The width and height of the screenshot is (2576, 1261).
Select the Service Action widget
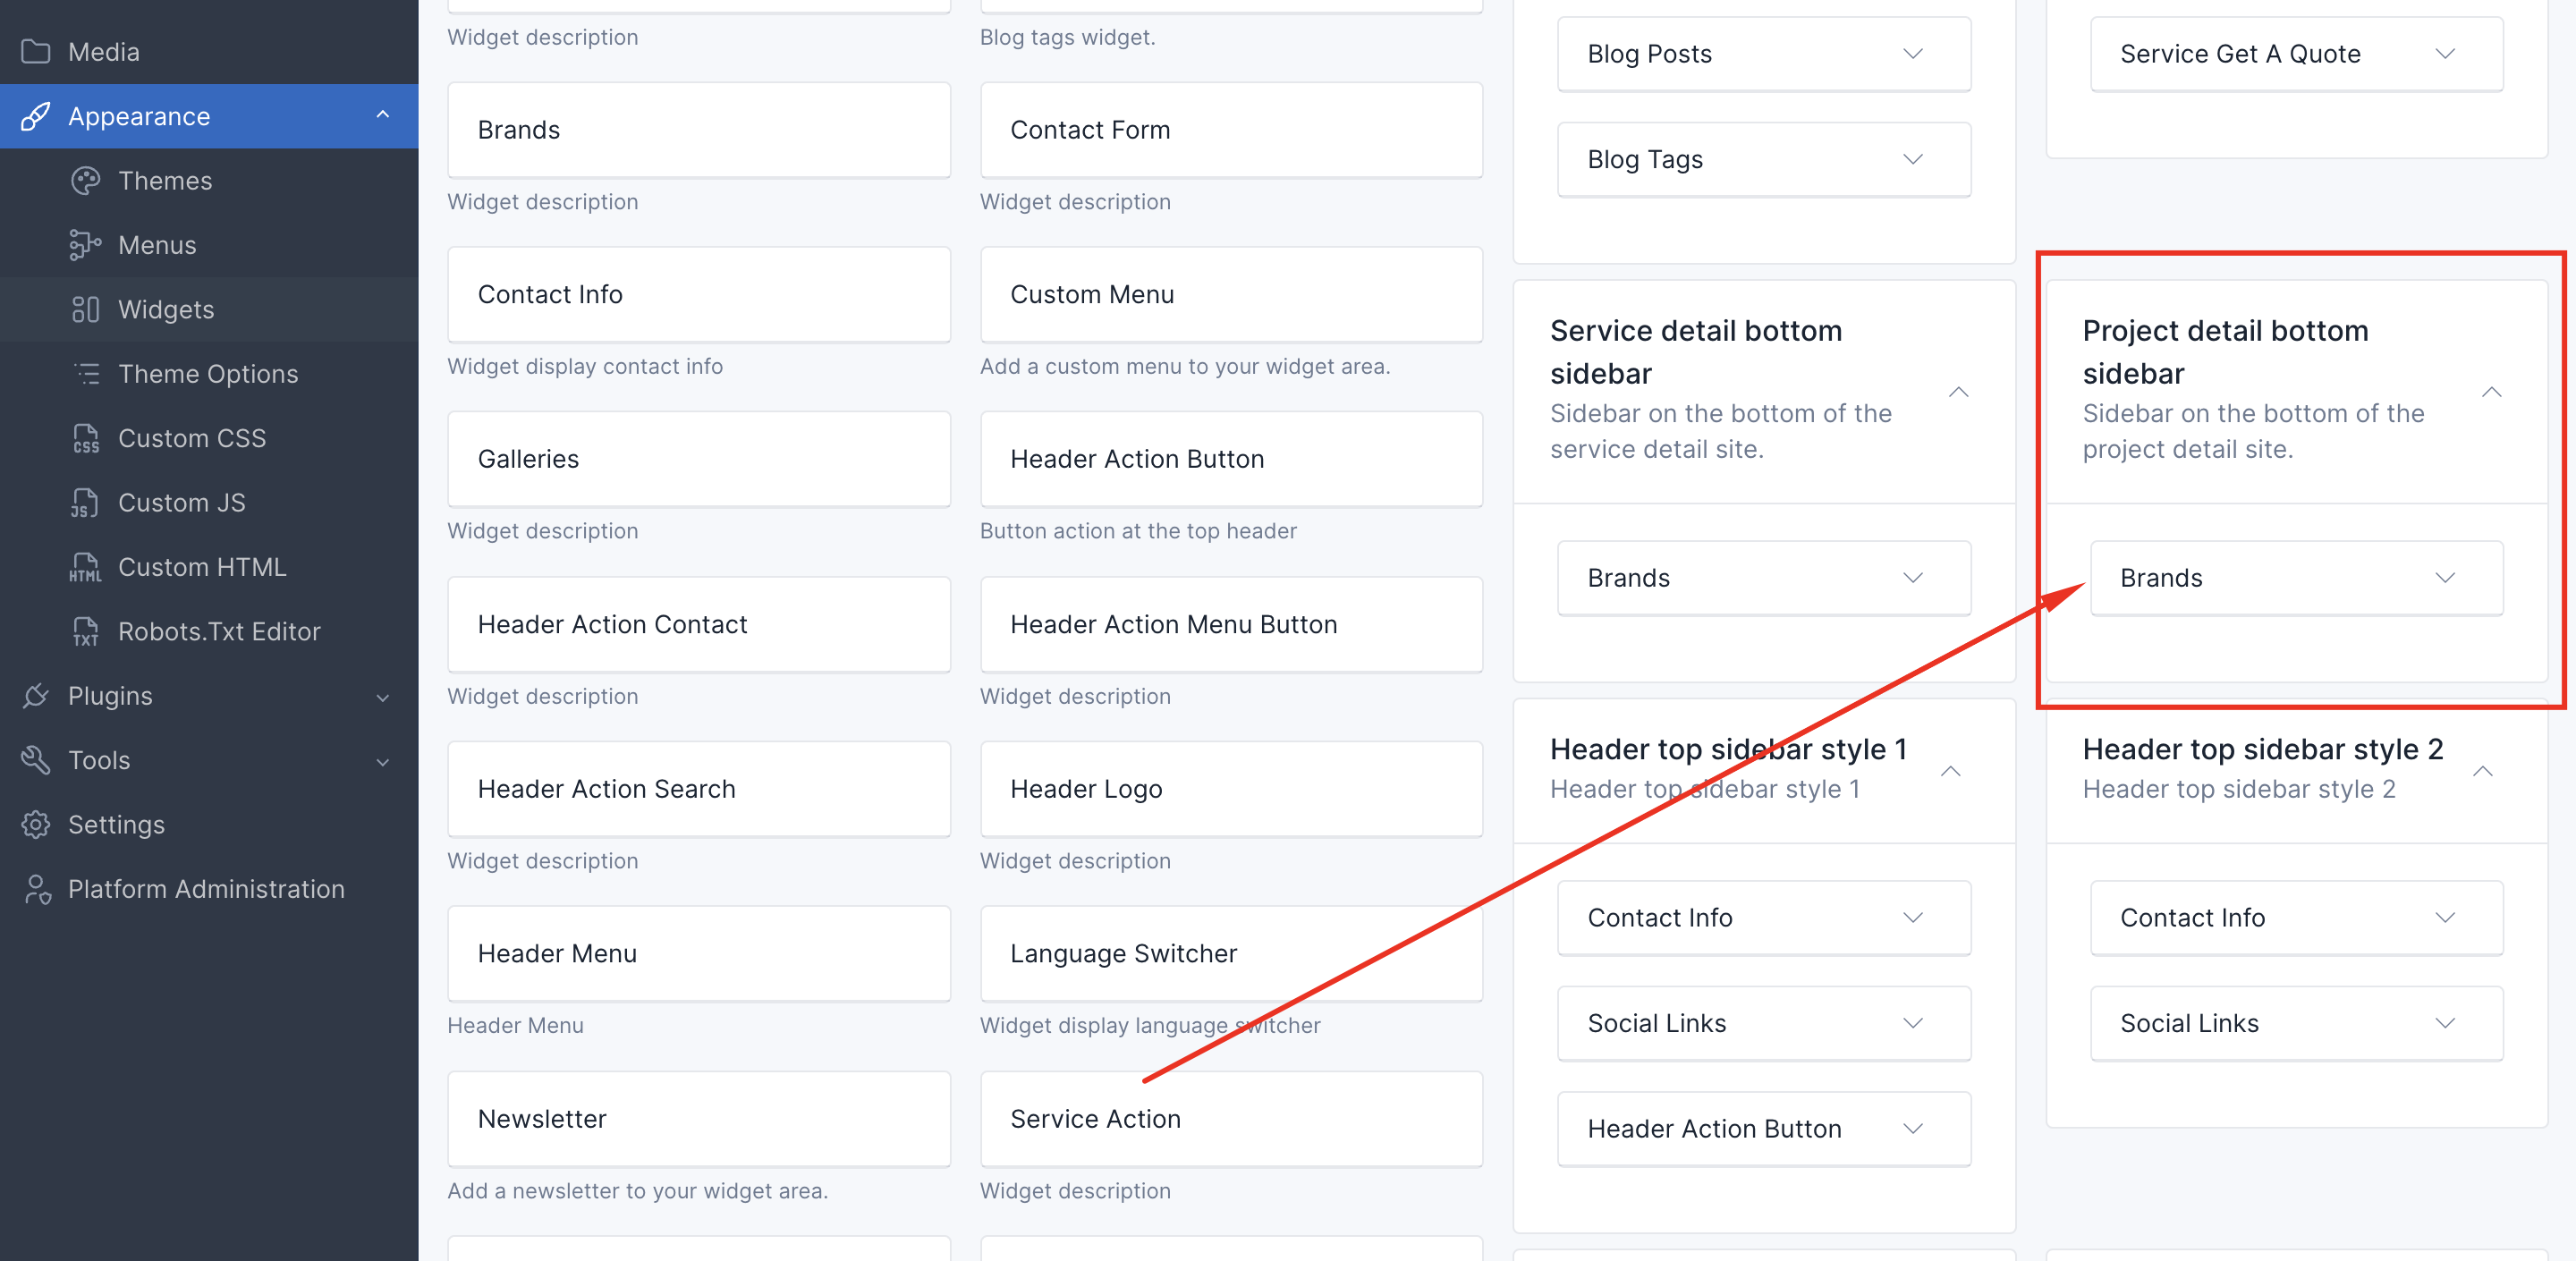point(1231,1119)
